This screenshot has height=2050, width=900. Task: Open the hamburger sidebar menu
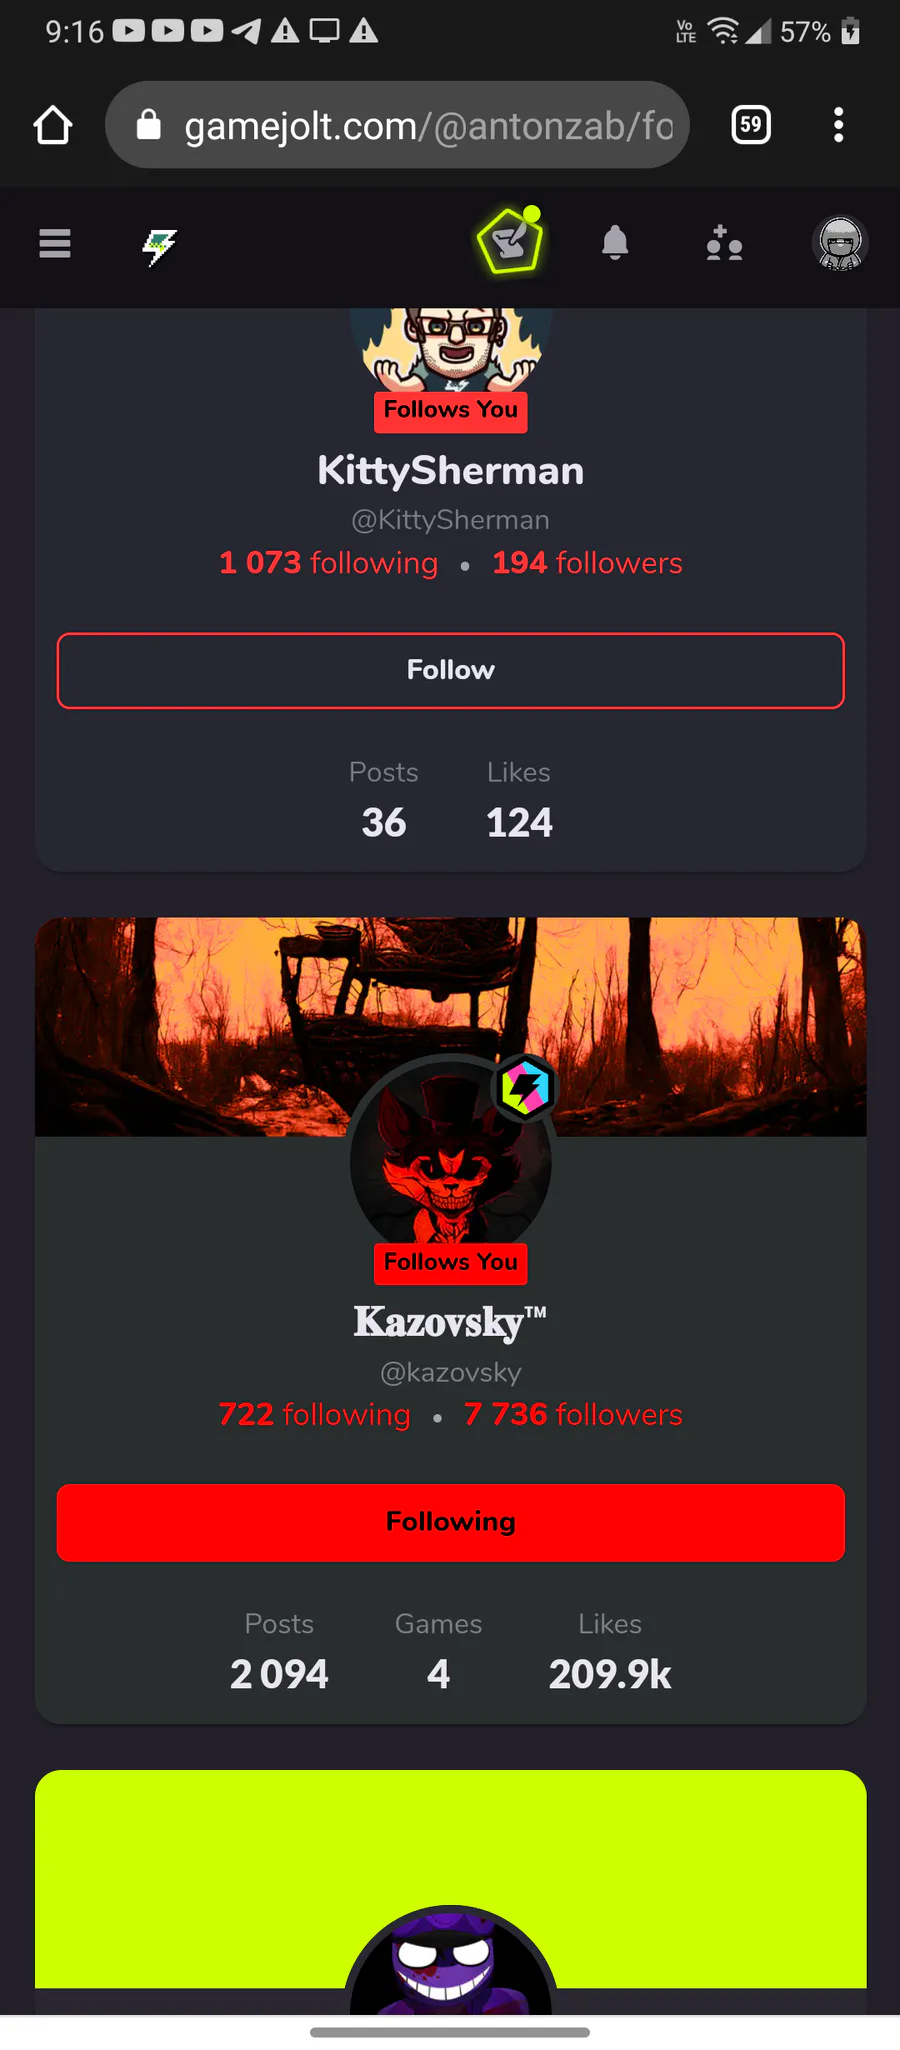pyautogui.click(x=54, y=243)
